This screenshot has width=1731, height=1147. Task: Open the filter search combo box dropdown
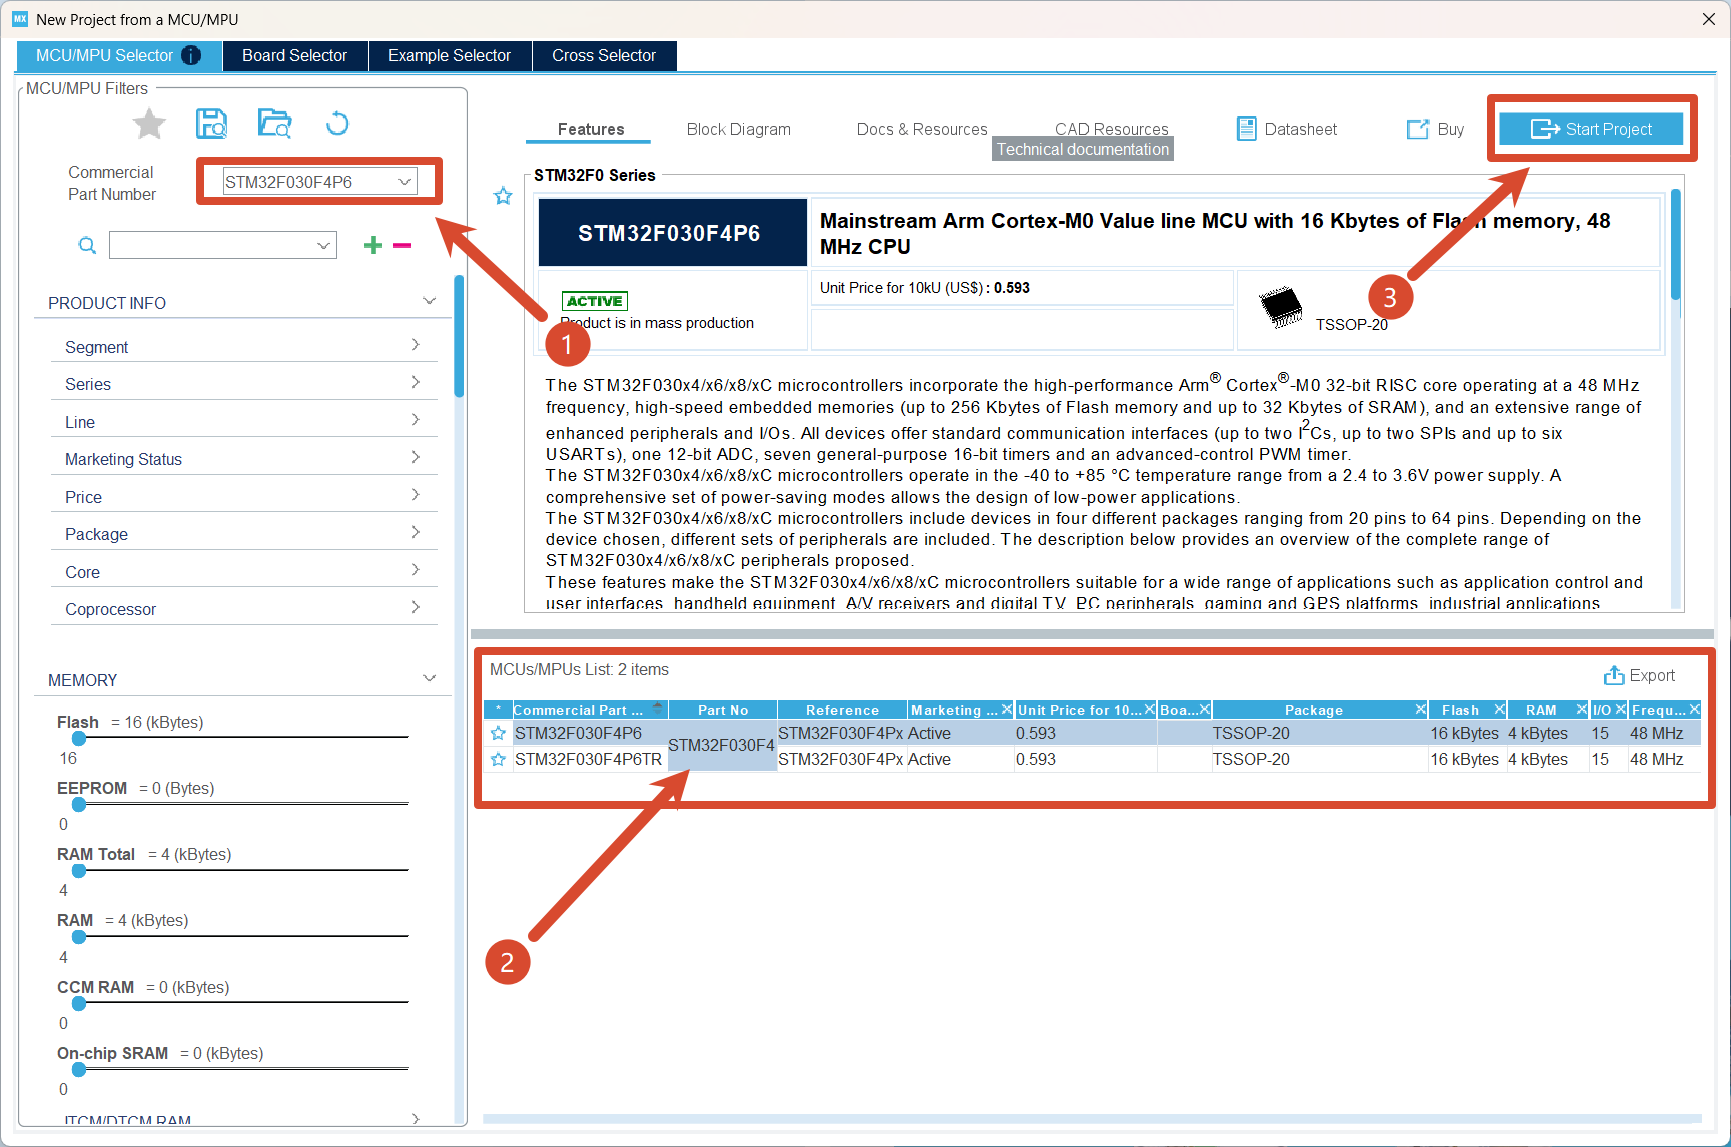[323, 245]
